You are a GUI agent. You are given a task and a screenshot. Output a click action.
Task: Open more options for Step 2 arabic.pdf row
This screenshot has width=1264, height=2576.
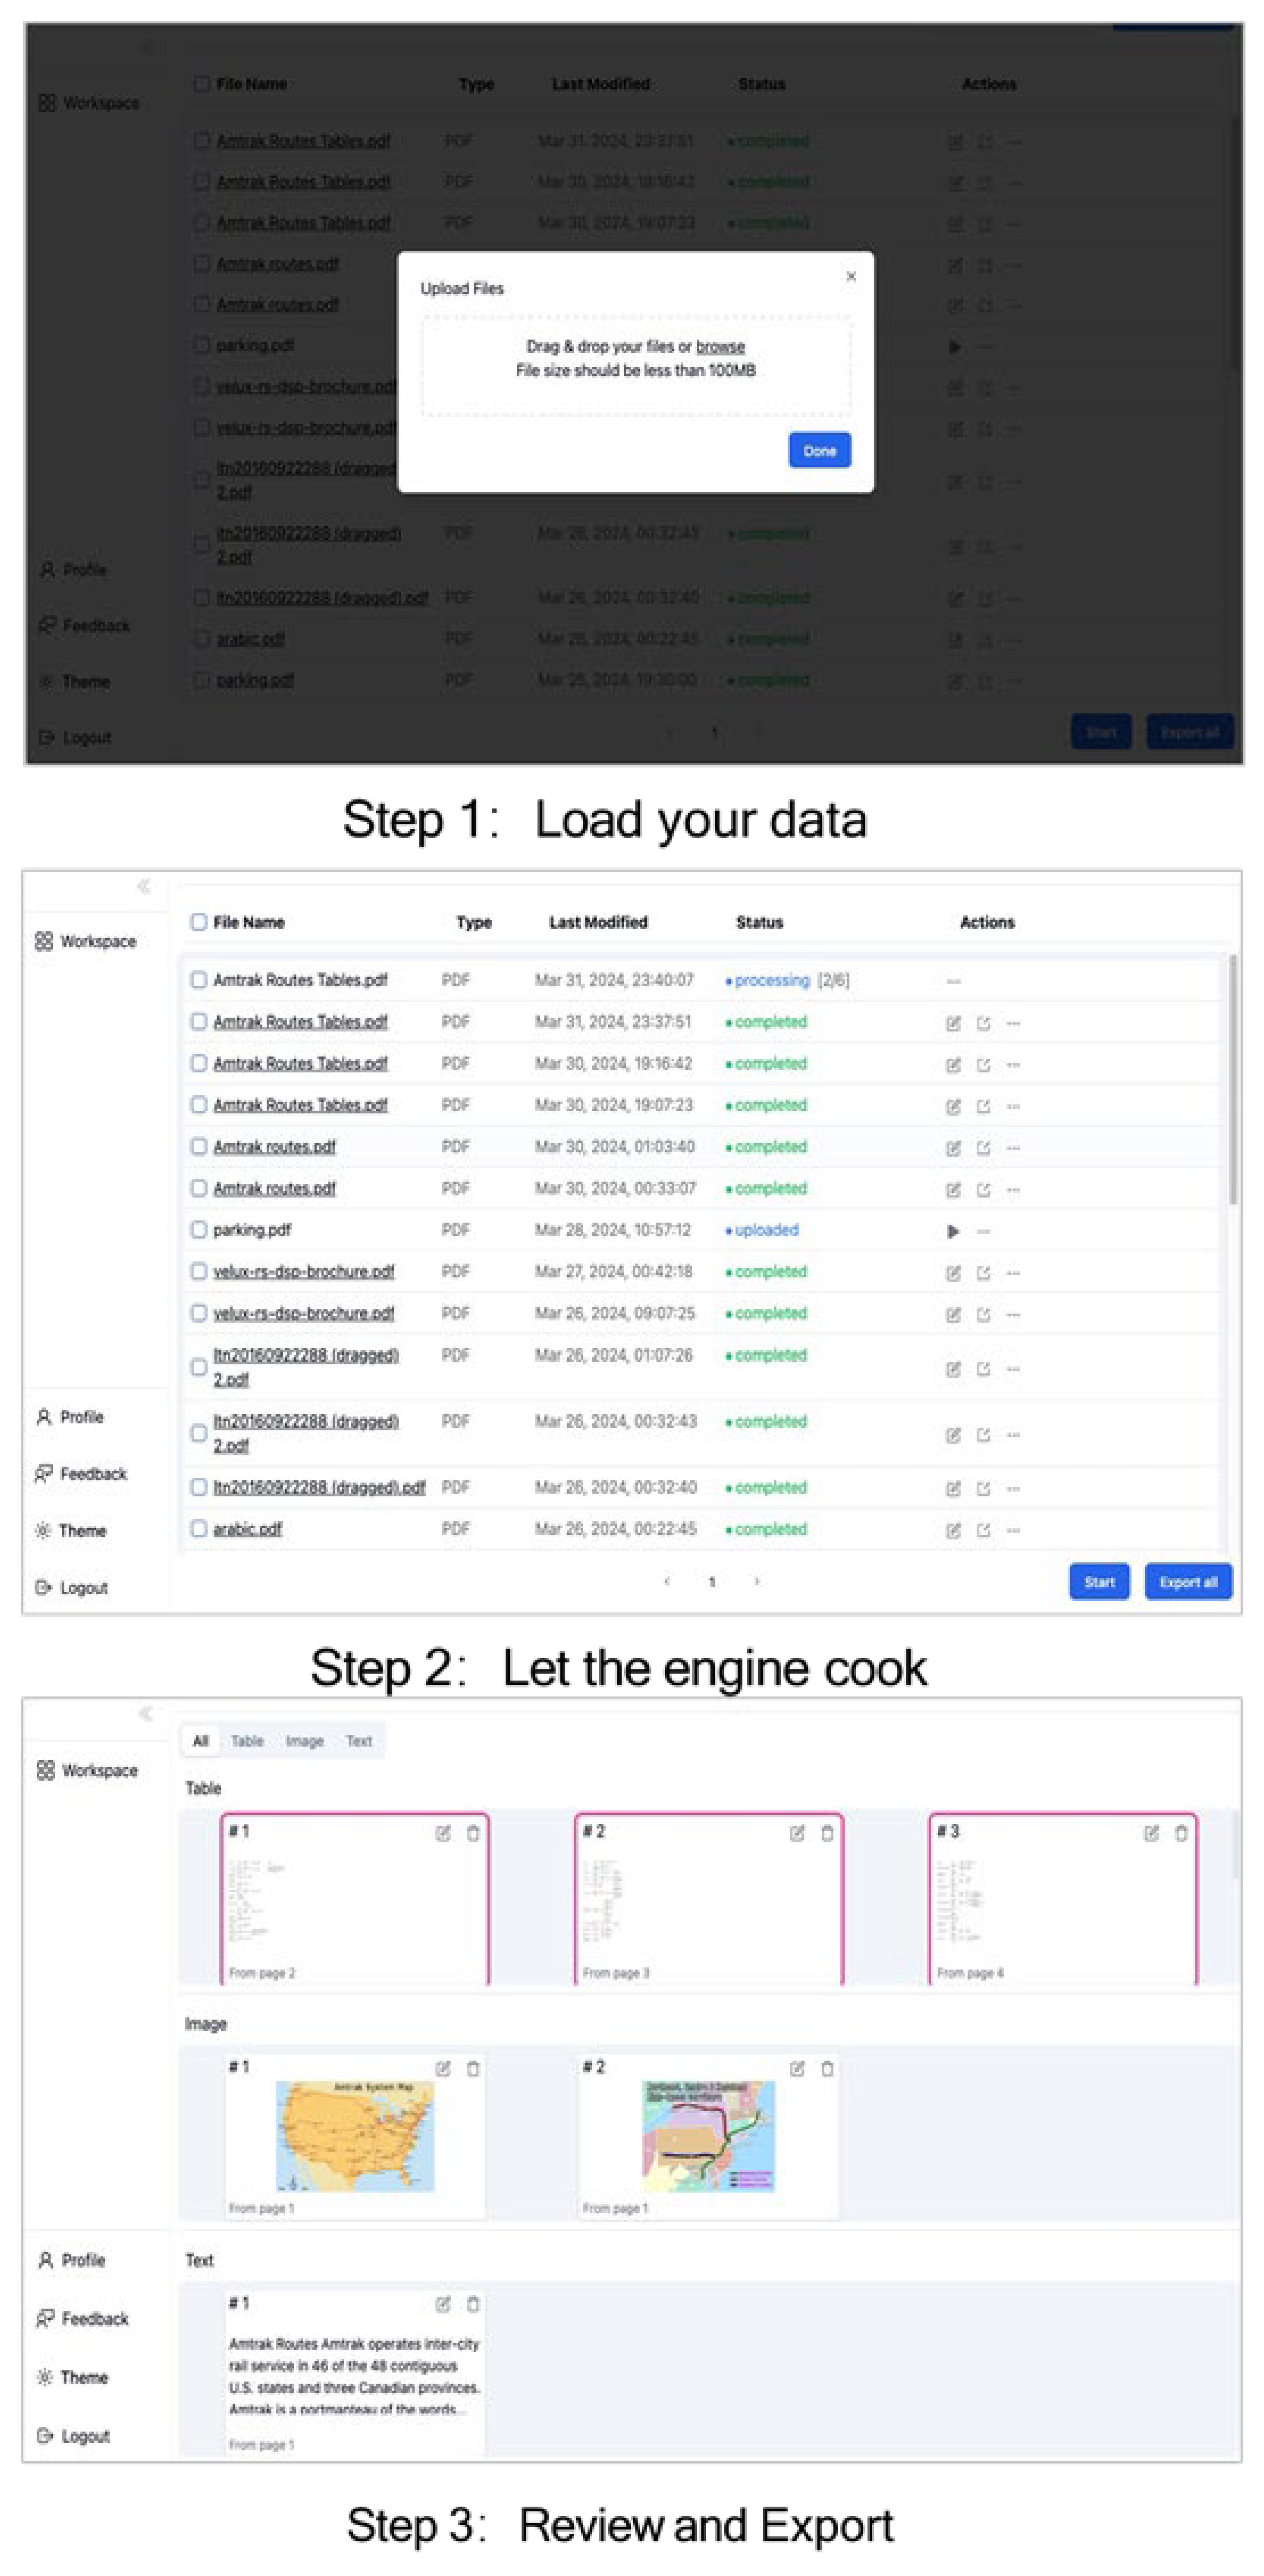(1013, 1530)
